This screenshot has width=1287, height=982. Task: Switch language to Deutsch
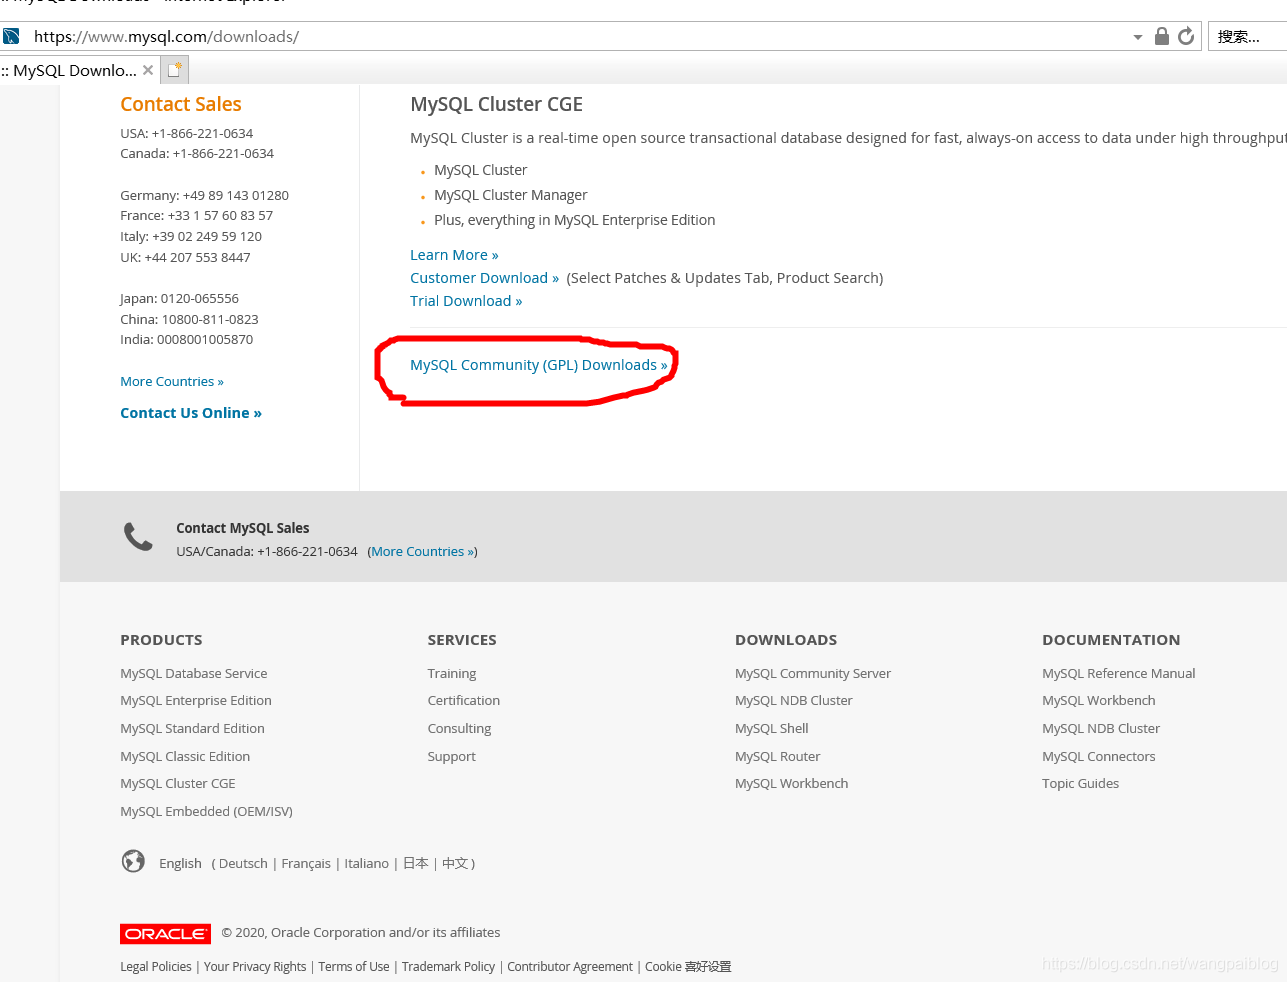coord(243,864)
